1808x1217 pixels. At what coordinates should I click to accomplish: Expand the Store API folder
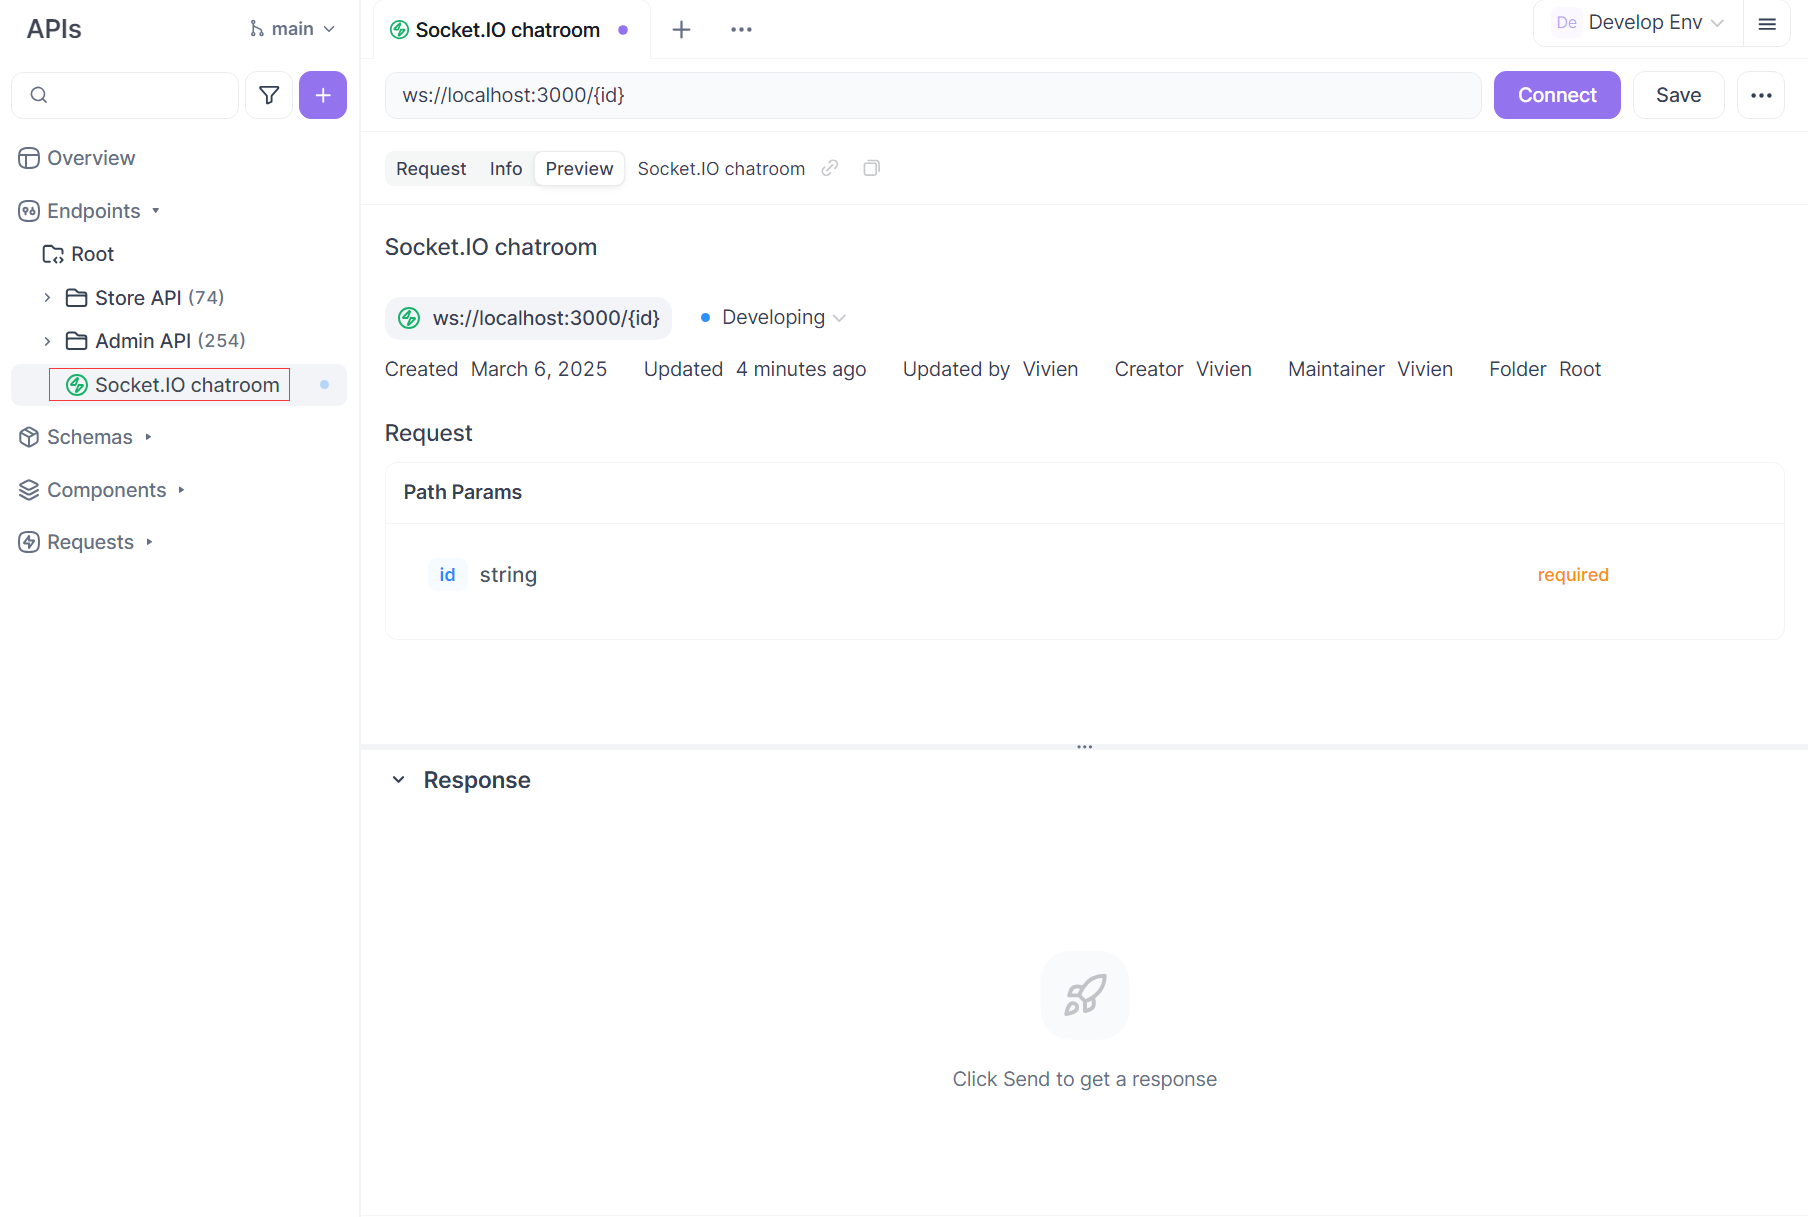click(47, 298)
